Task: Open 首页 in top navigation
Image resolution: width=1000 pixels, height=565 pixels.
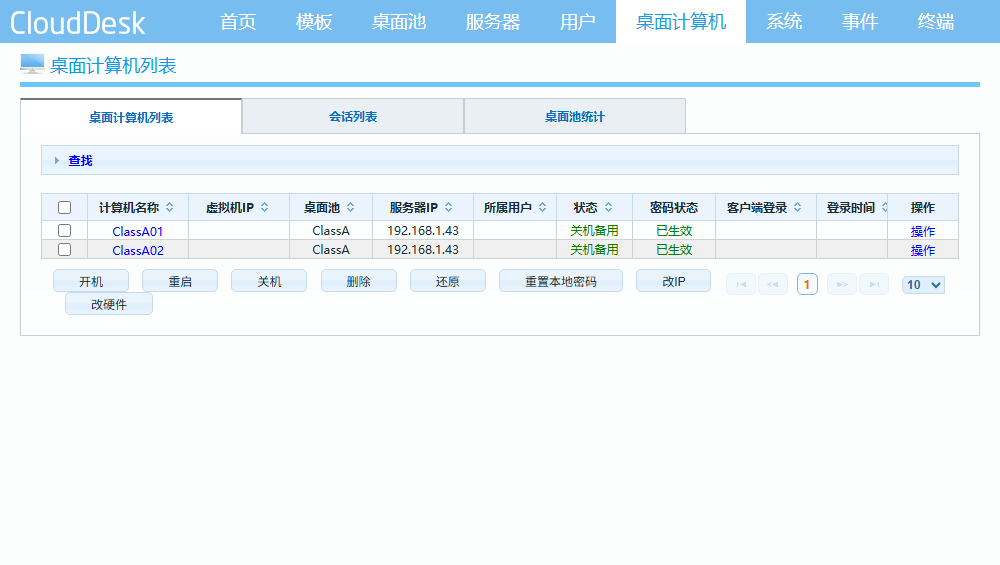Action: tap(238, 22)
